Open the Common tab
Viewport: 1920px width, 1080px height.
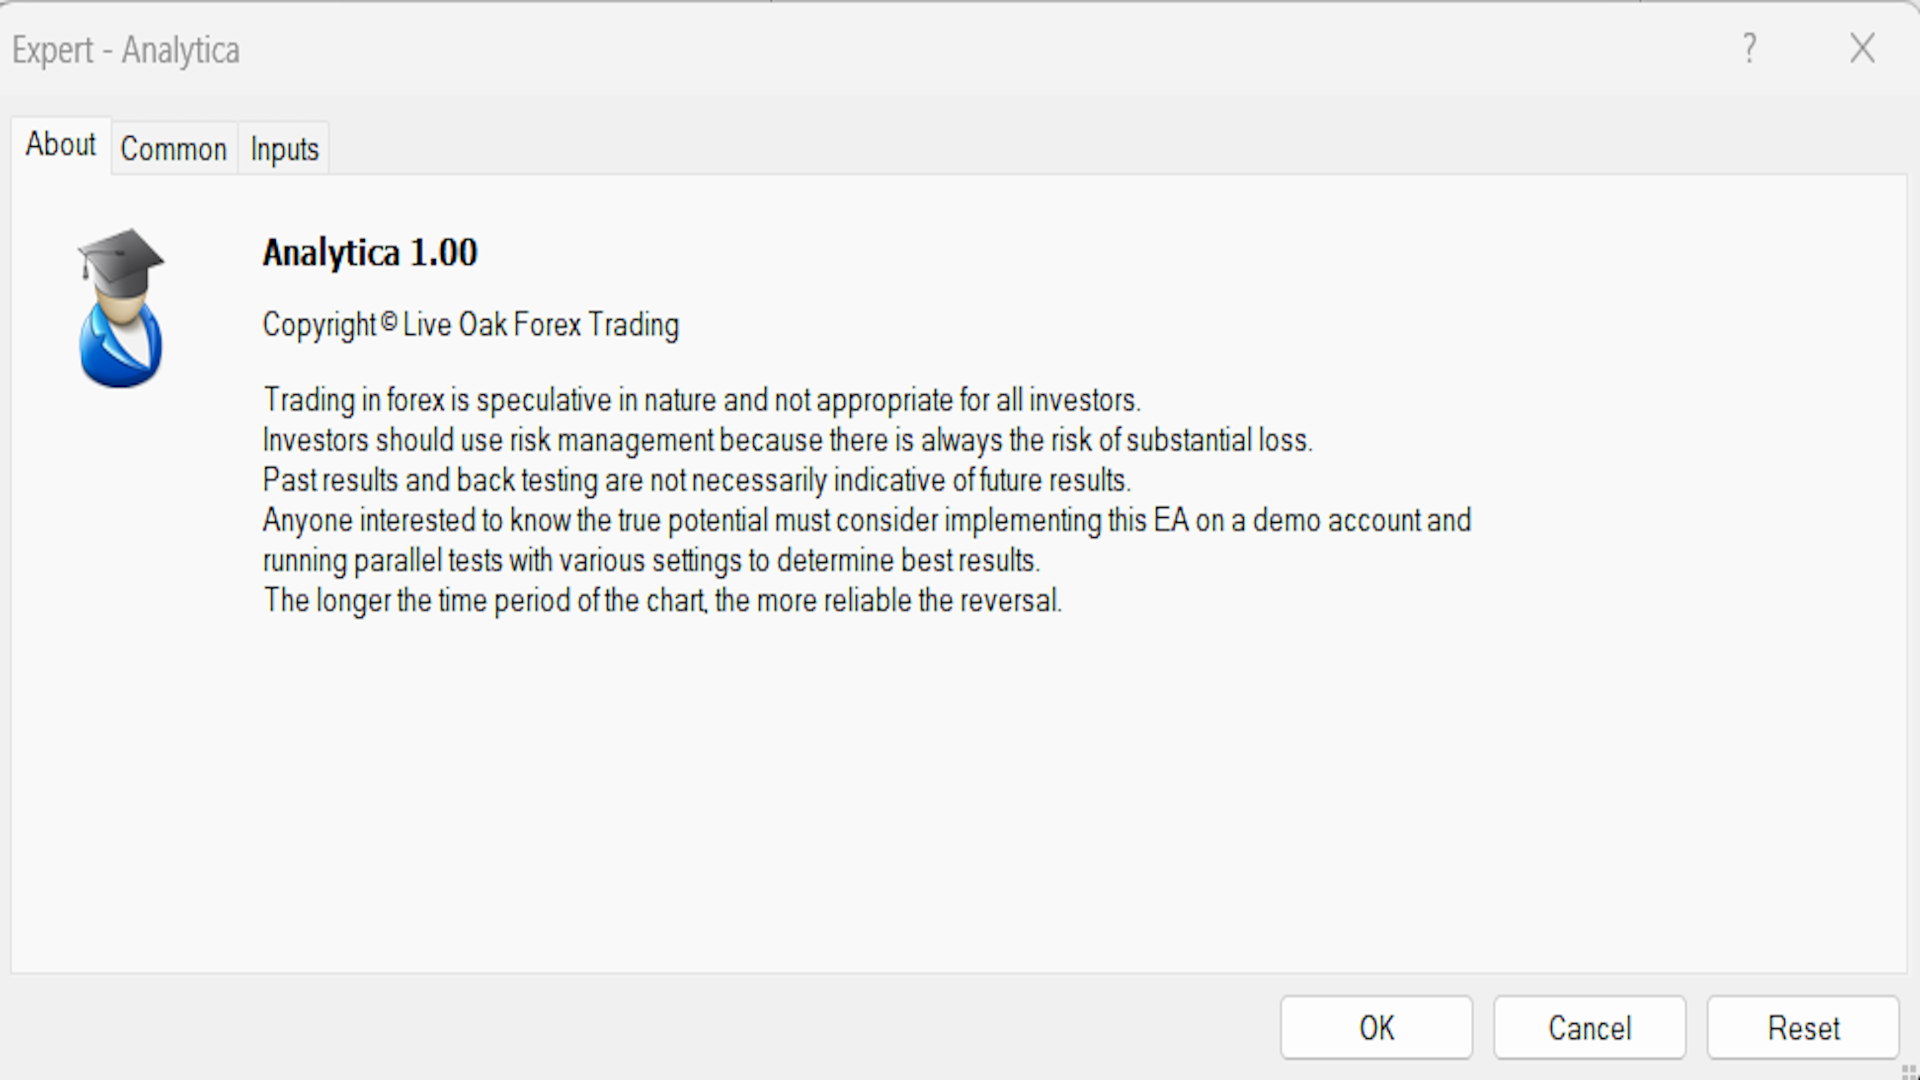coord(174,149)
